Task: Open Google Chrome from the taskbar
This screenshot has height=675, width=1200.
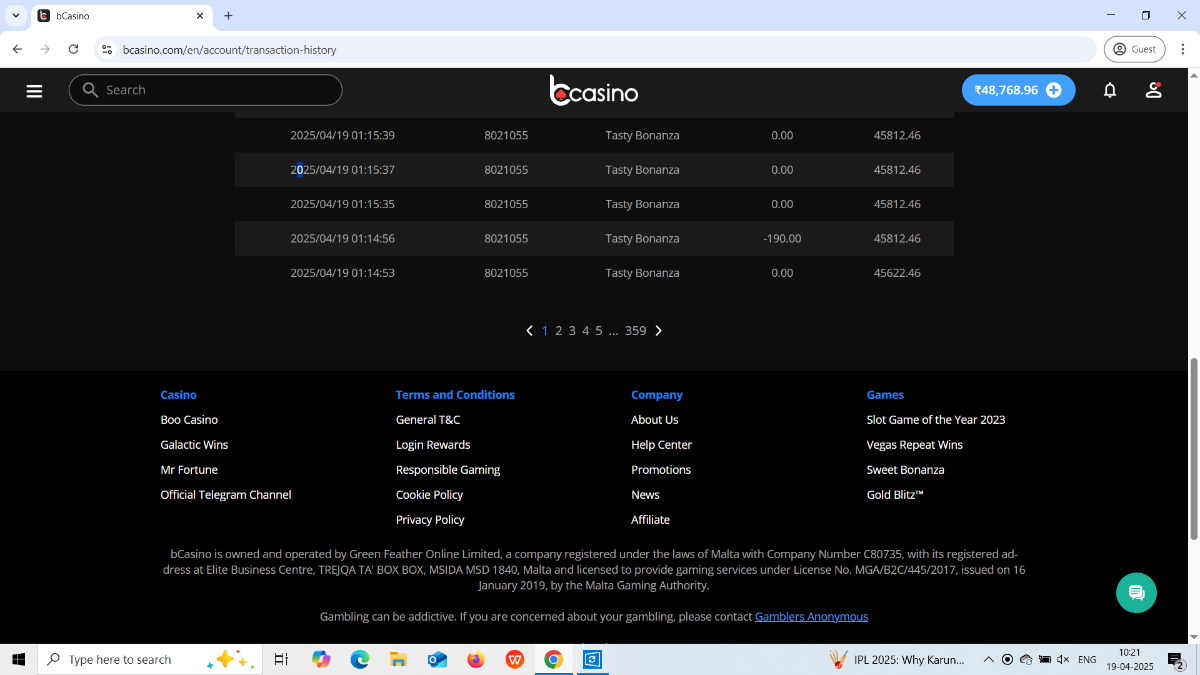Action: 553,659
